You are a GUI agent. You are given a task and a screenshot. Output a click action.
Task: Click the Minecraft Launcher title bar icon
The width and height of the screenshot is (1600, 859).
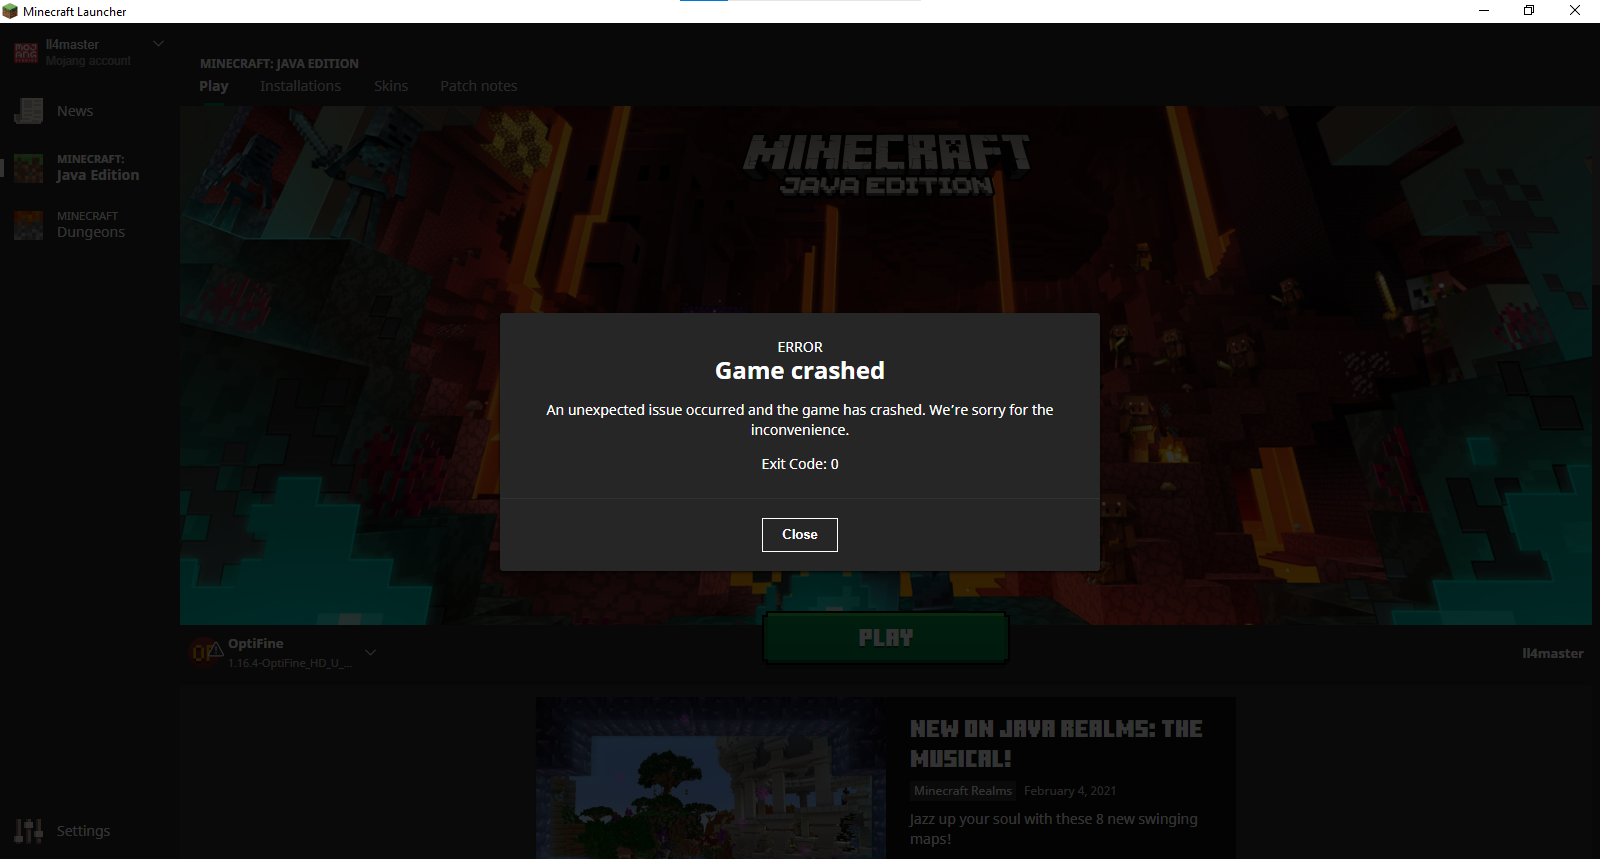click(10, 11)
